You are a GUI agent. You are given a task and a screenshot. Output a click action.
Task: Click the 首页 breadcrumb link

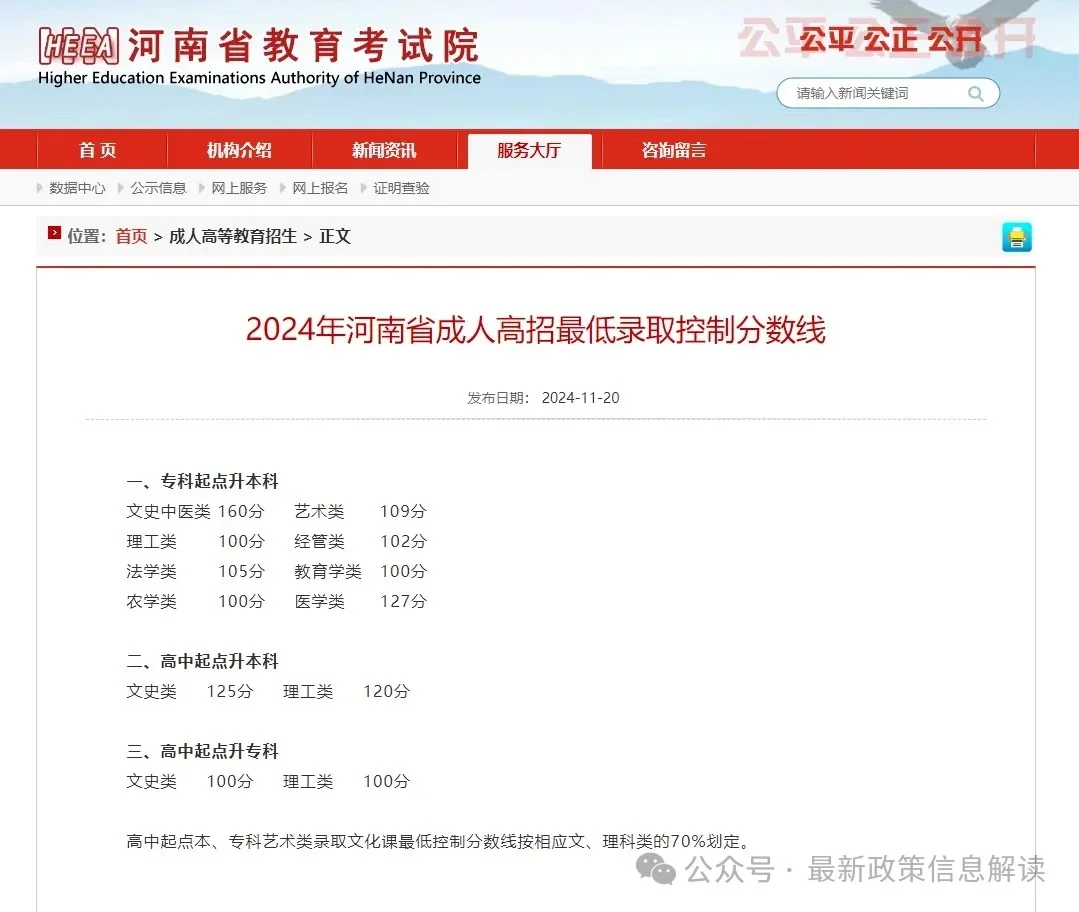[x=130, y=236]
